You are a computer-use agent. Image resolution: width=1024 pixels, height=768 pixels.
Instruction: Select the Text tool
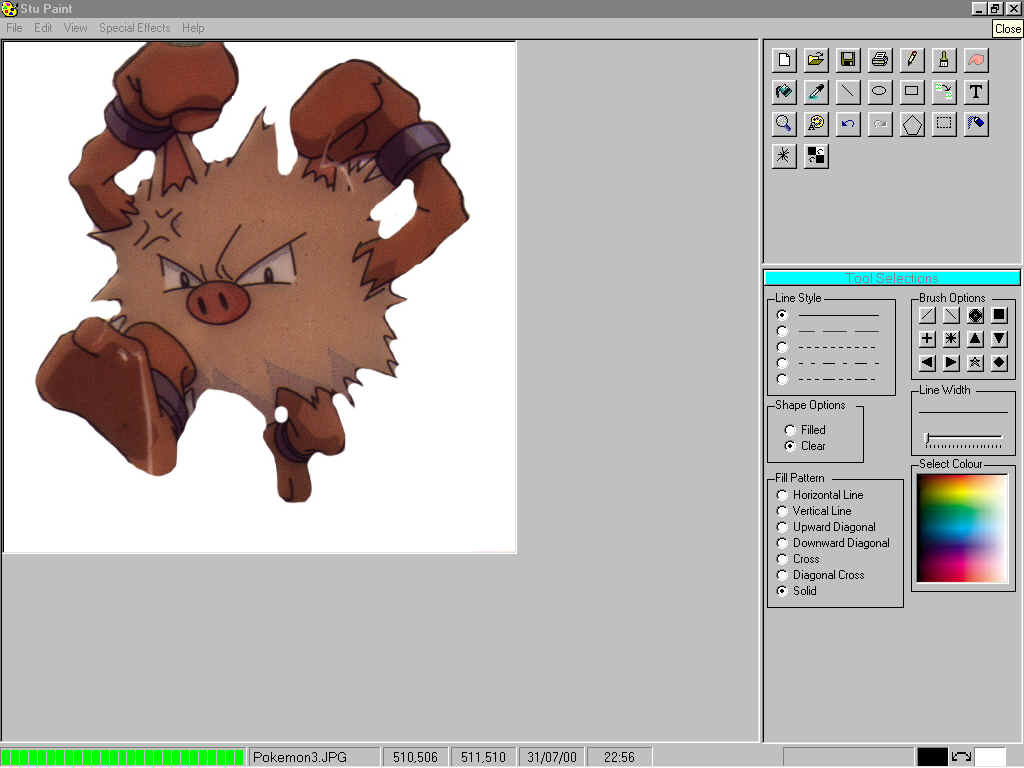[x=976, y=92]
